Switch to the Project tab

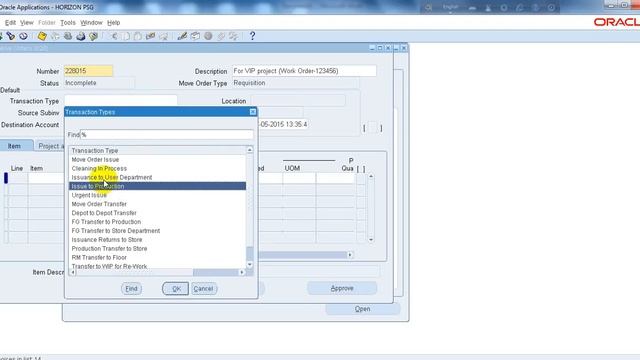[50, 146]
